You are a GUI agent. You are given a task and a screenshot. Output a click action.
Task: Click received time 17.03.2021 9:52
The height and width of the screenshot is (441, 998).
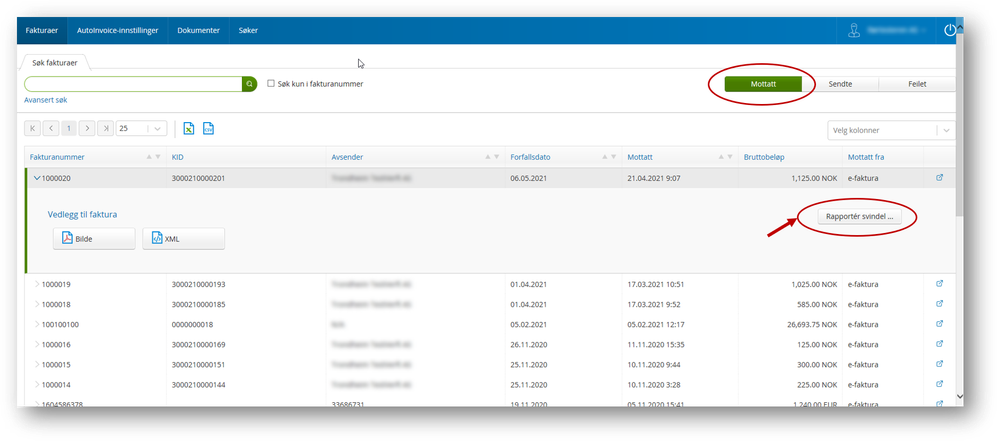654,304
